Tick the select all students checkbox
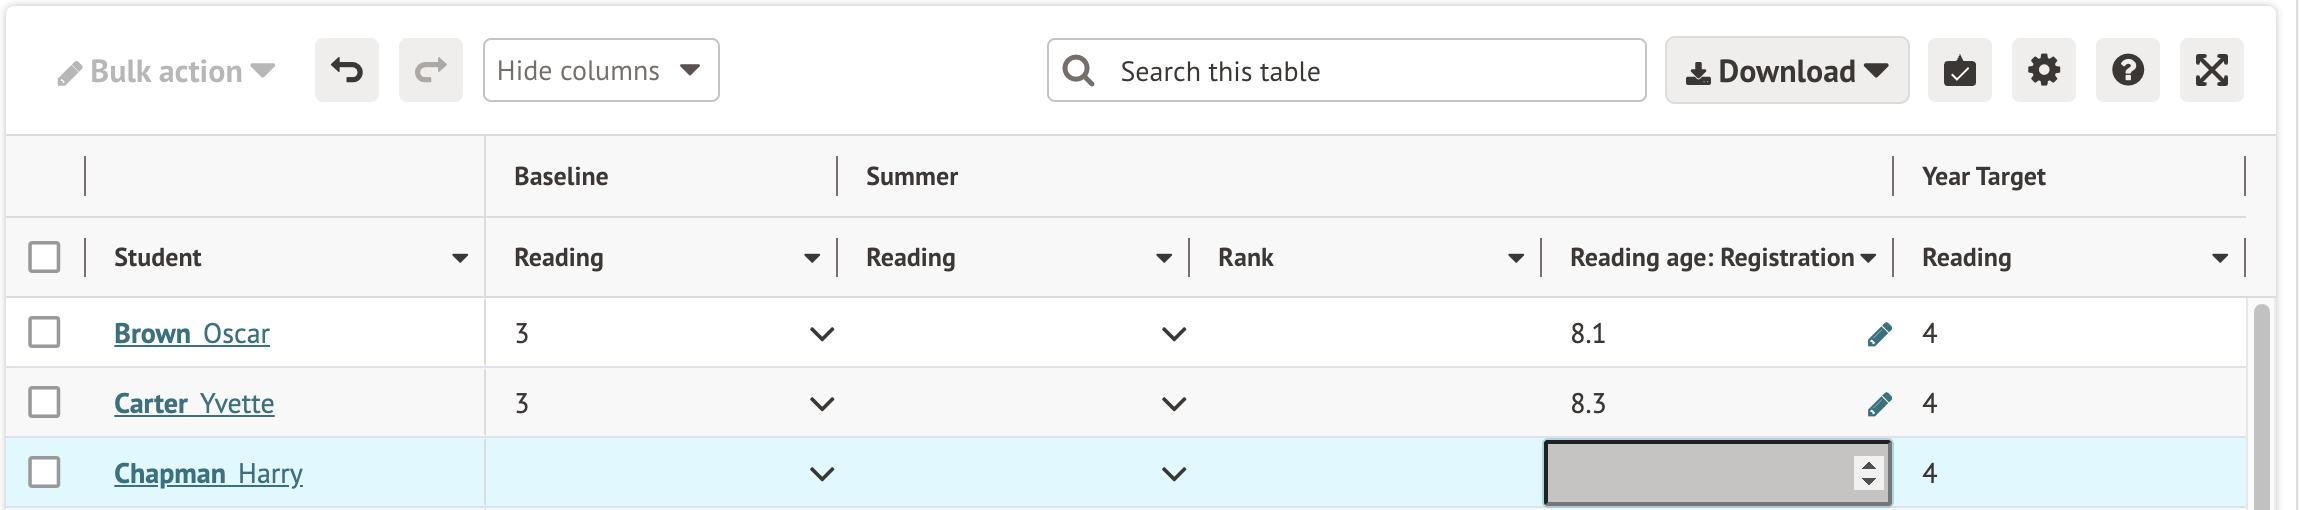Viewport: 2300px width, 510px height. [x=44, y=257]
